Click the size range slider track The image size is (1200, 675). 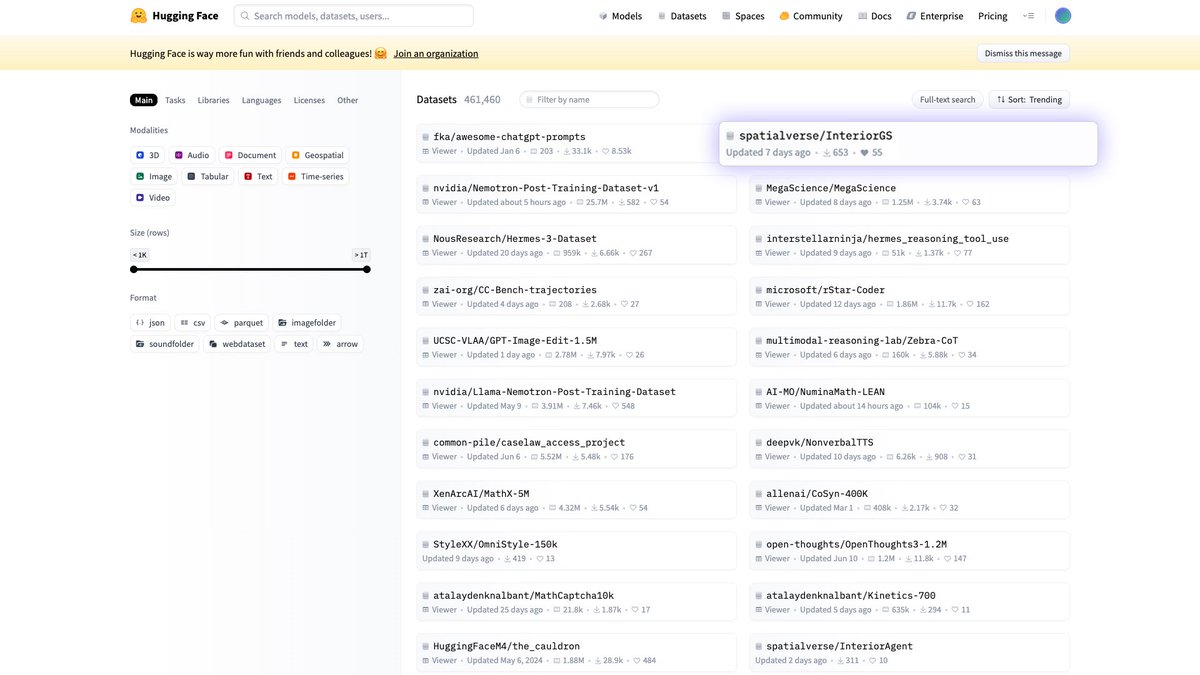click(250, 269)
